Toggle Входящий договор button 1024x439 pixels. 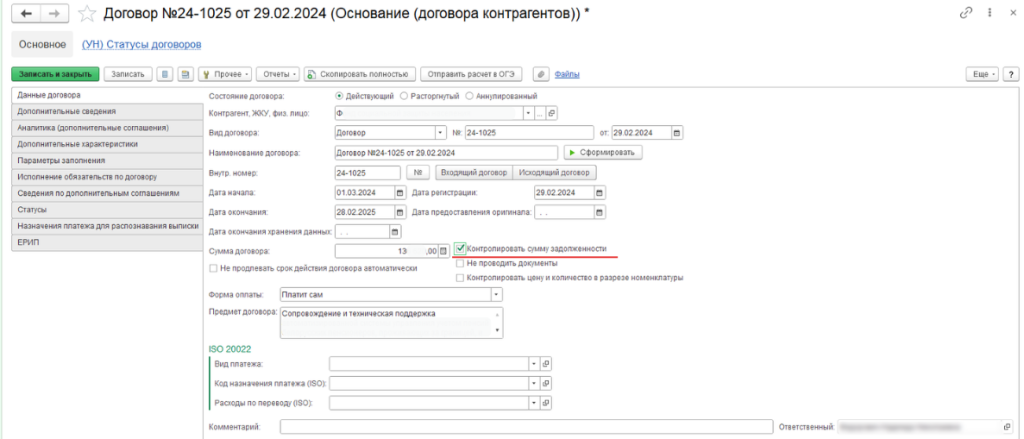coord(473,172)
